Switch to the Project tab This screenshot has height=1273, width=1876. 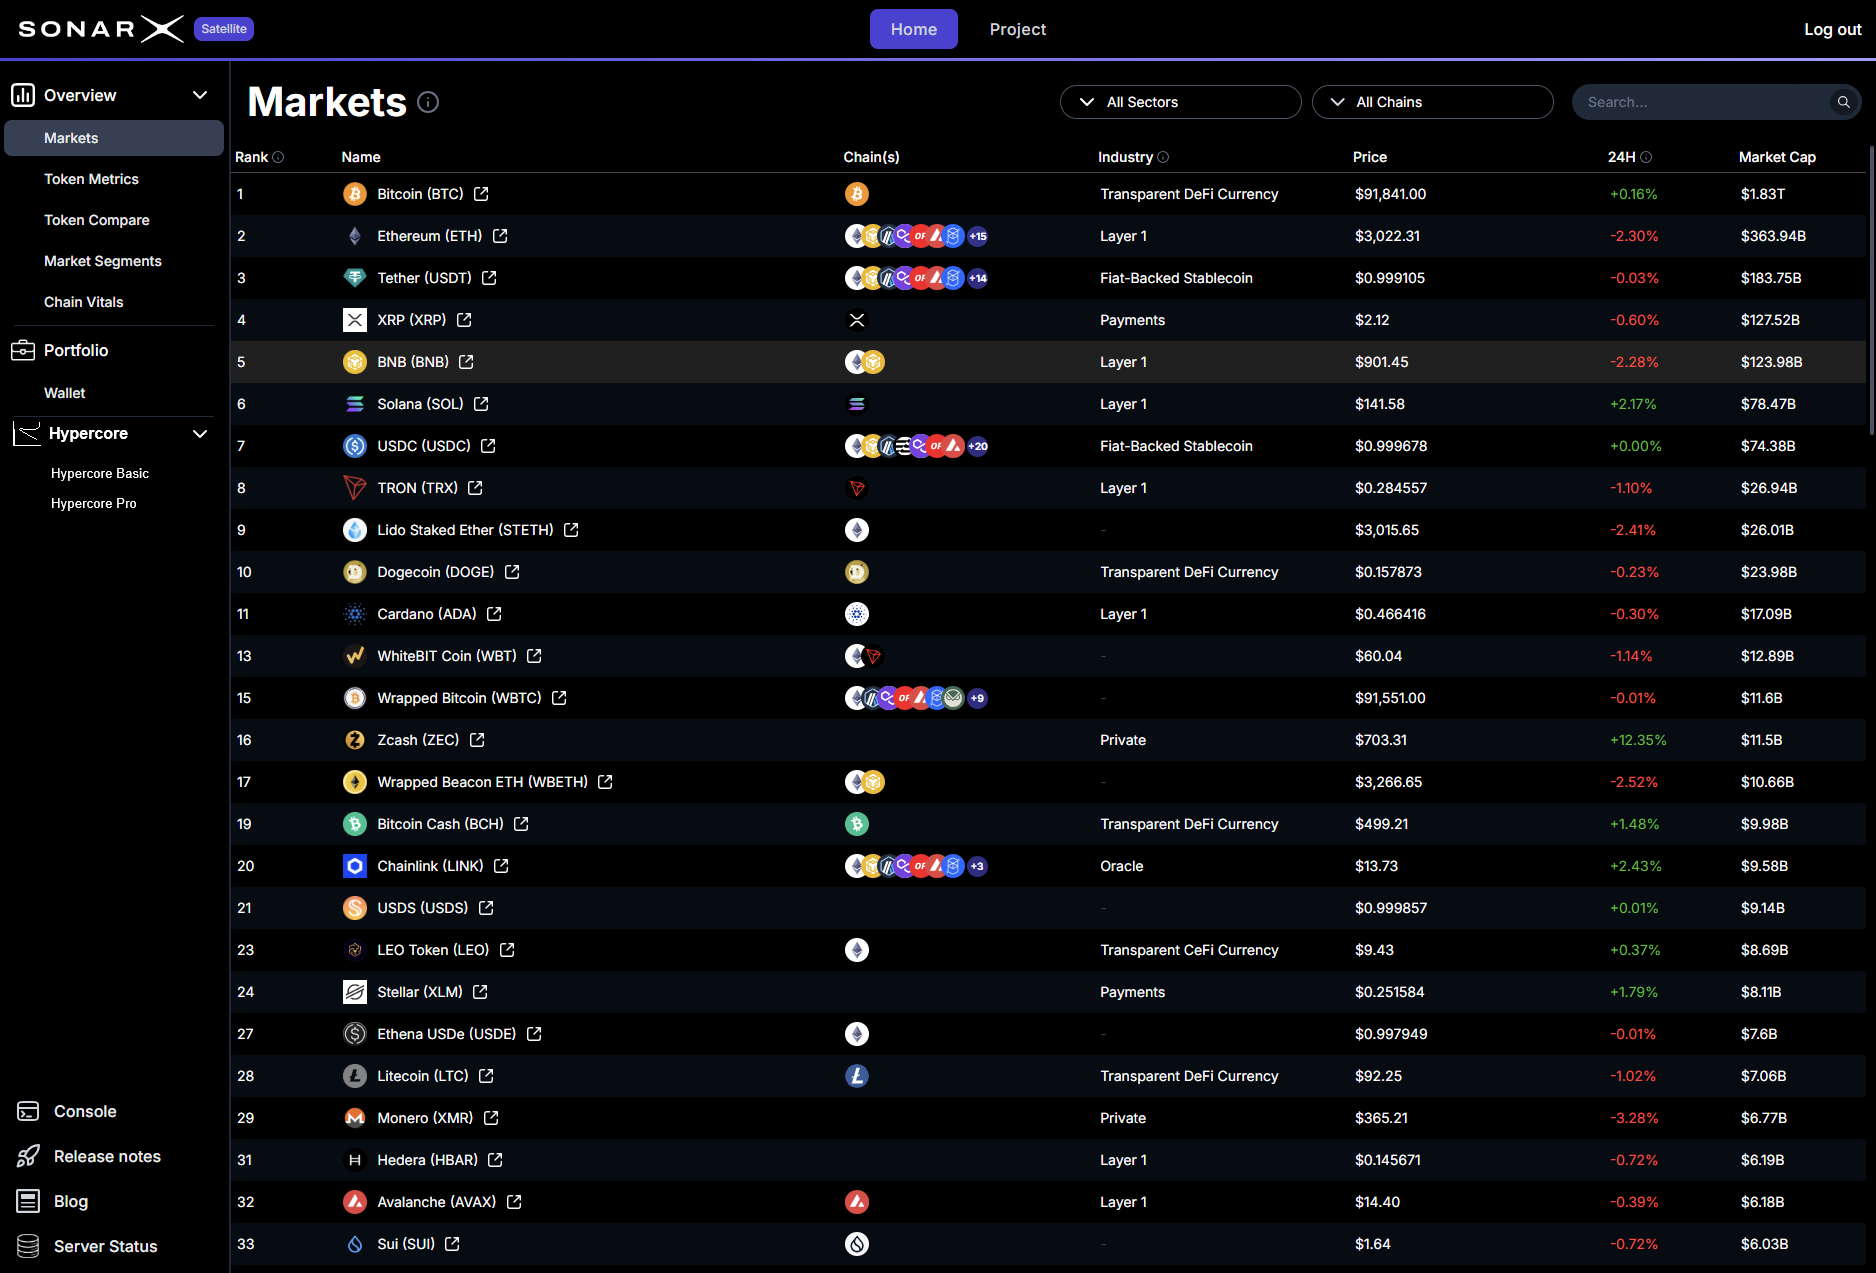coord(1017,29)
